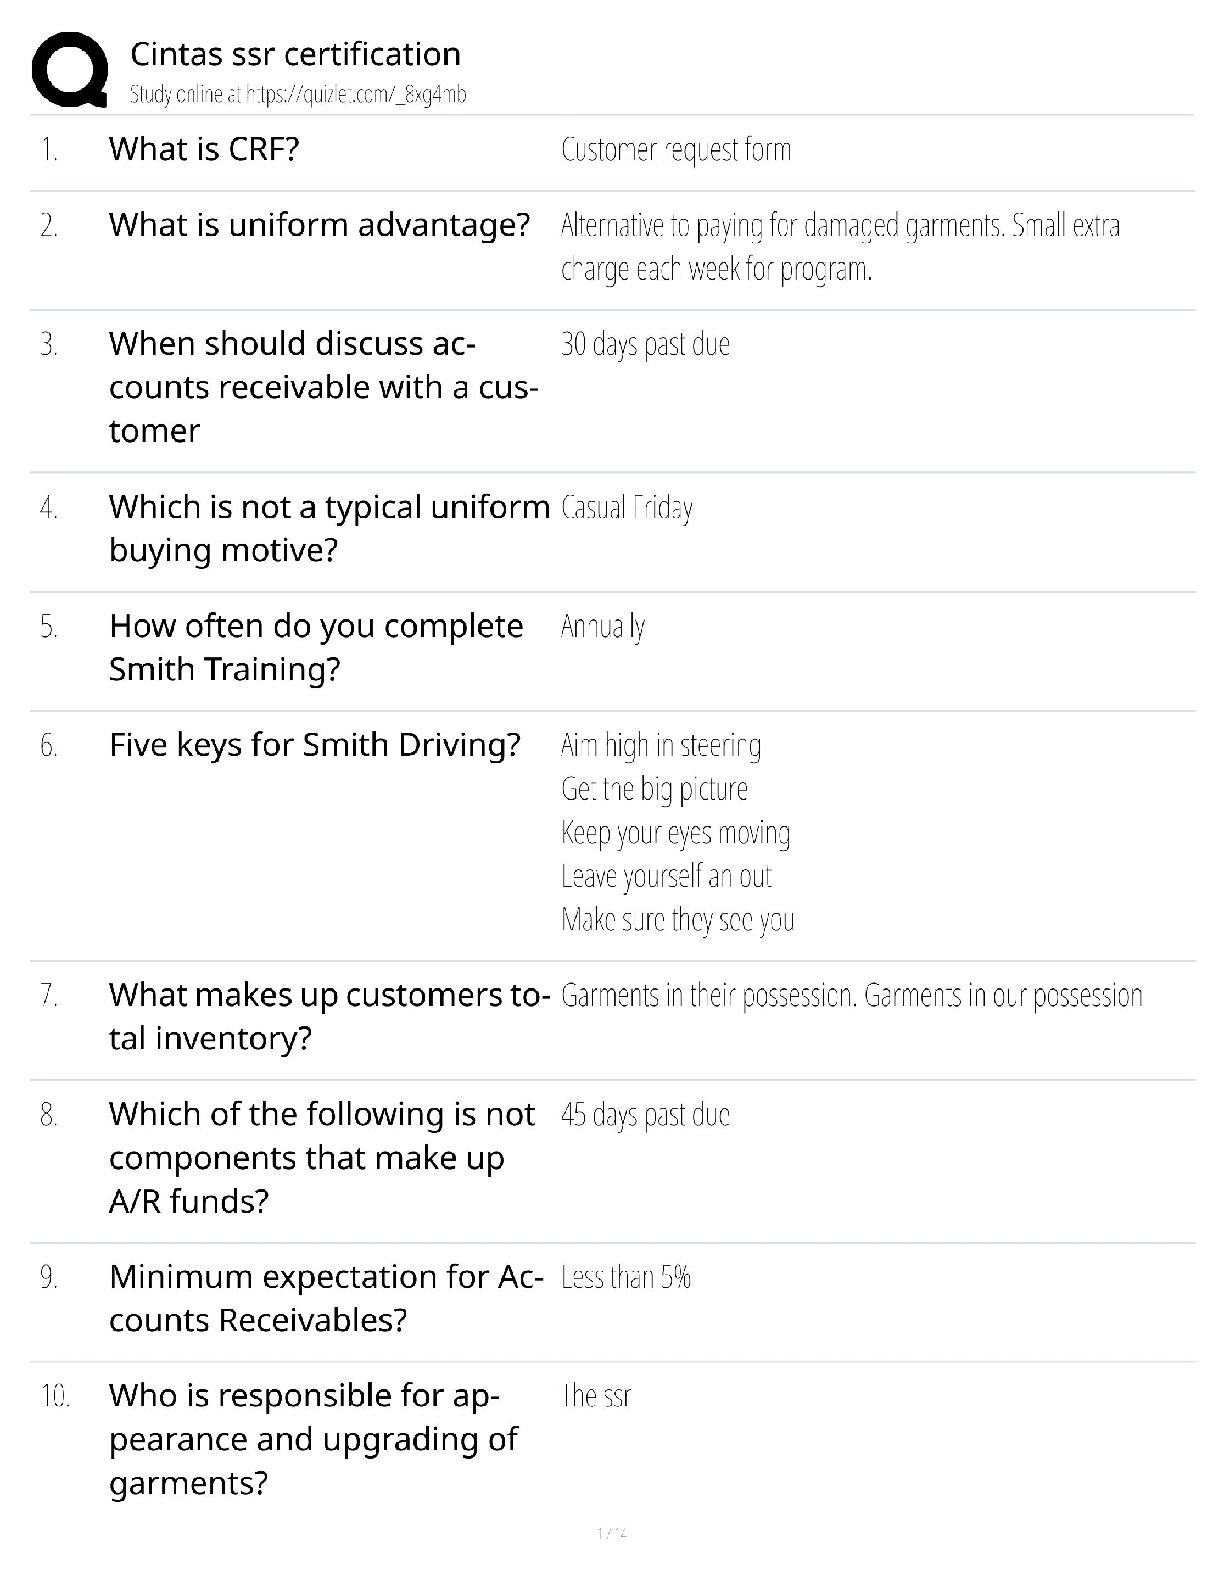The height and width of the screenshot is (1584, 1224).
Task: Click the '30 days past due' answer
Action: coord(645,344)
